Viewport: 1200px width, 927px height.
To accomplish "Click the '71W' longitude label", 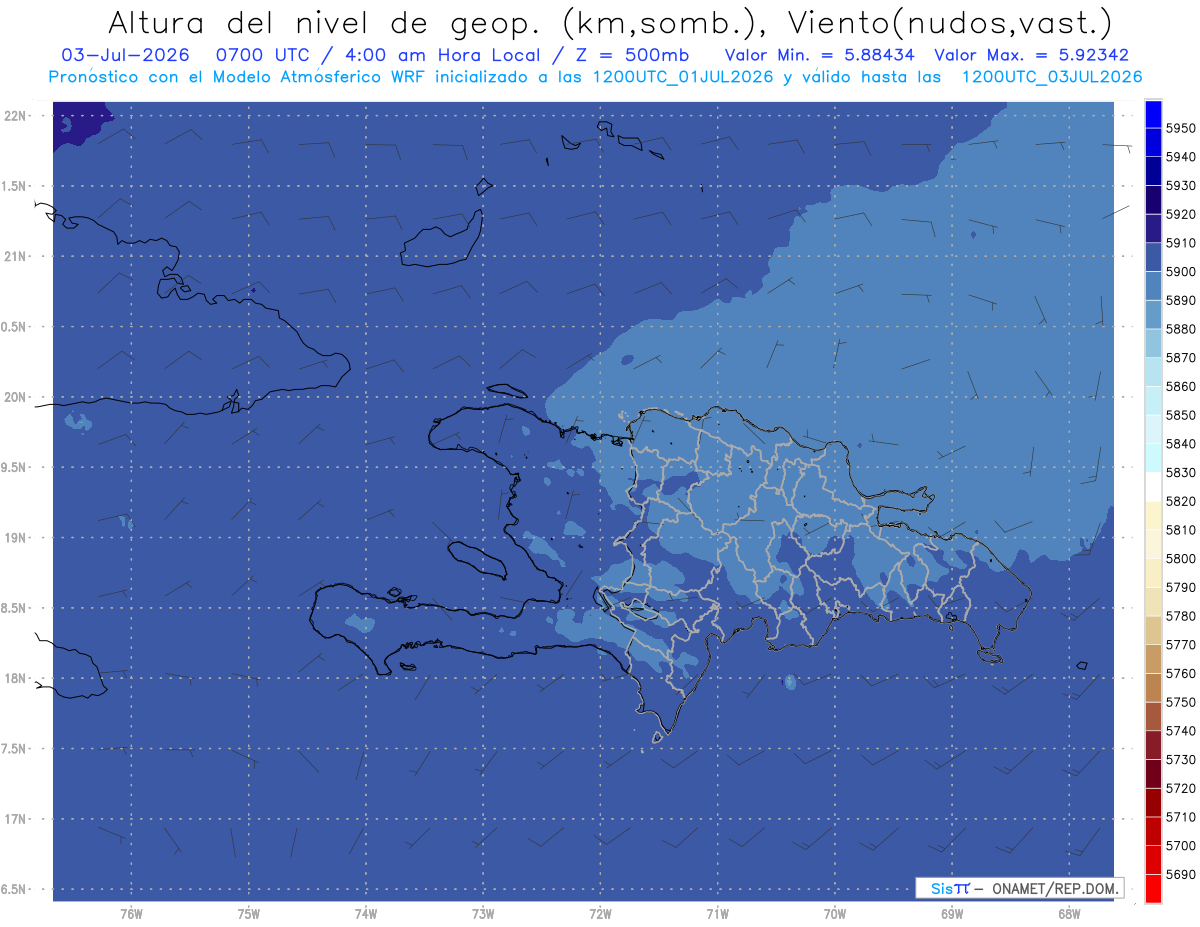I will (x=717, y=913).
